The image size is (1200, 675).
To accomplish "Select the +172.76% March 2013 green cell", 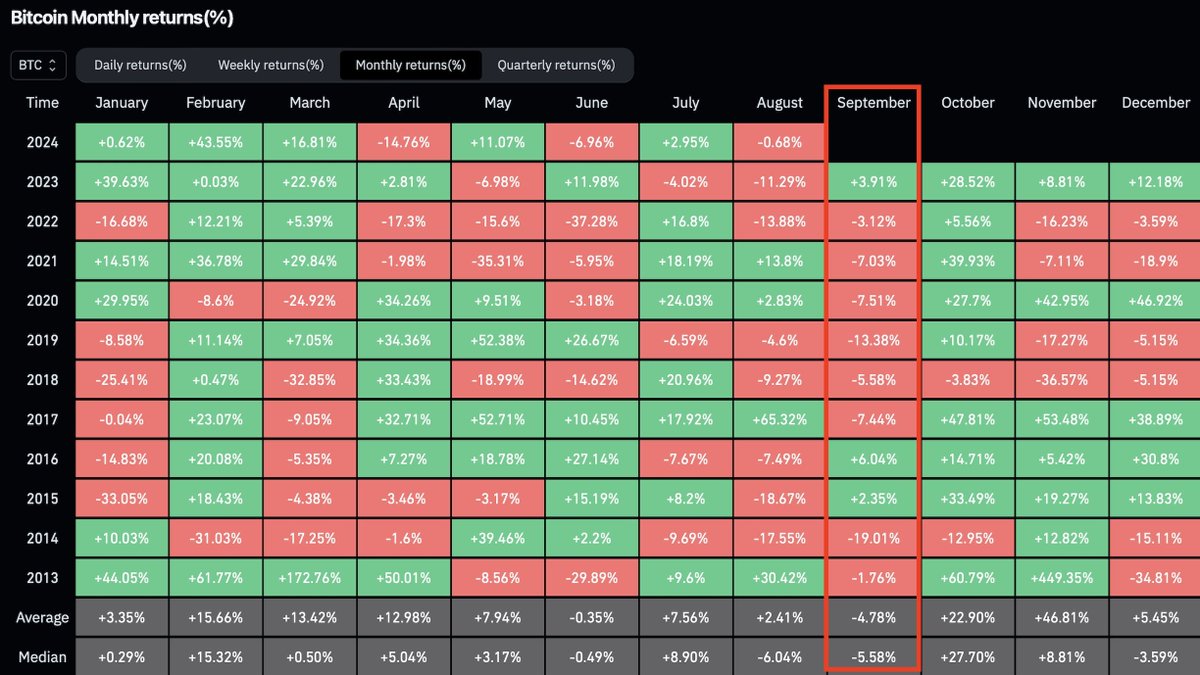I will click(309, 577).
